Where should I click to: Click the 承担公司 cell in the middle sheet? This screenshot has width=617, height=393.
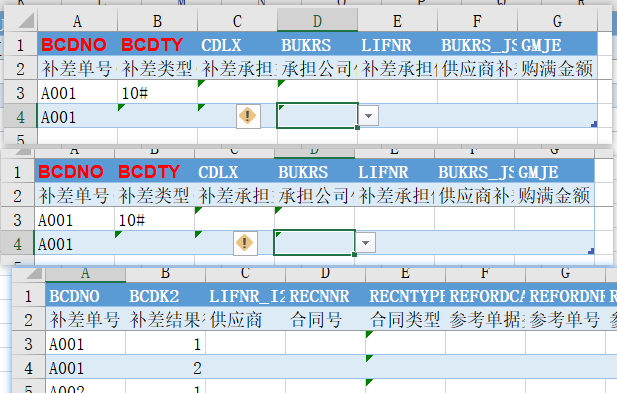tap(314, 196)
